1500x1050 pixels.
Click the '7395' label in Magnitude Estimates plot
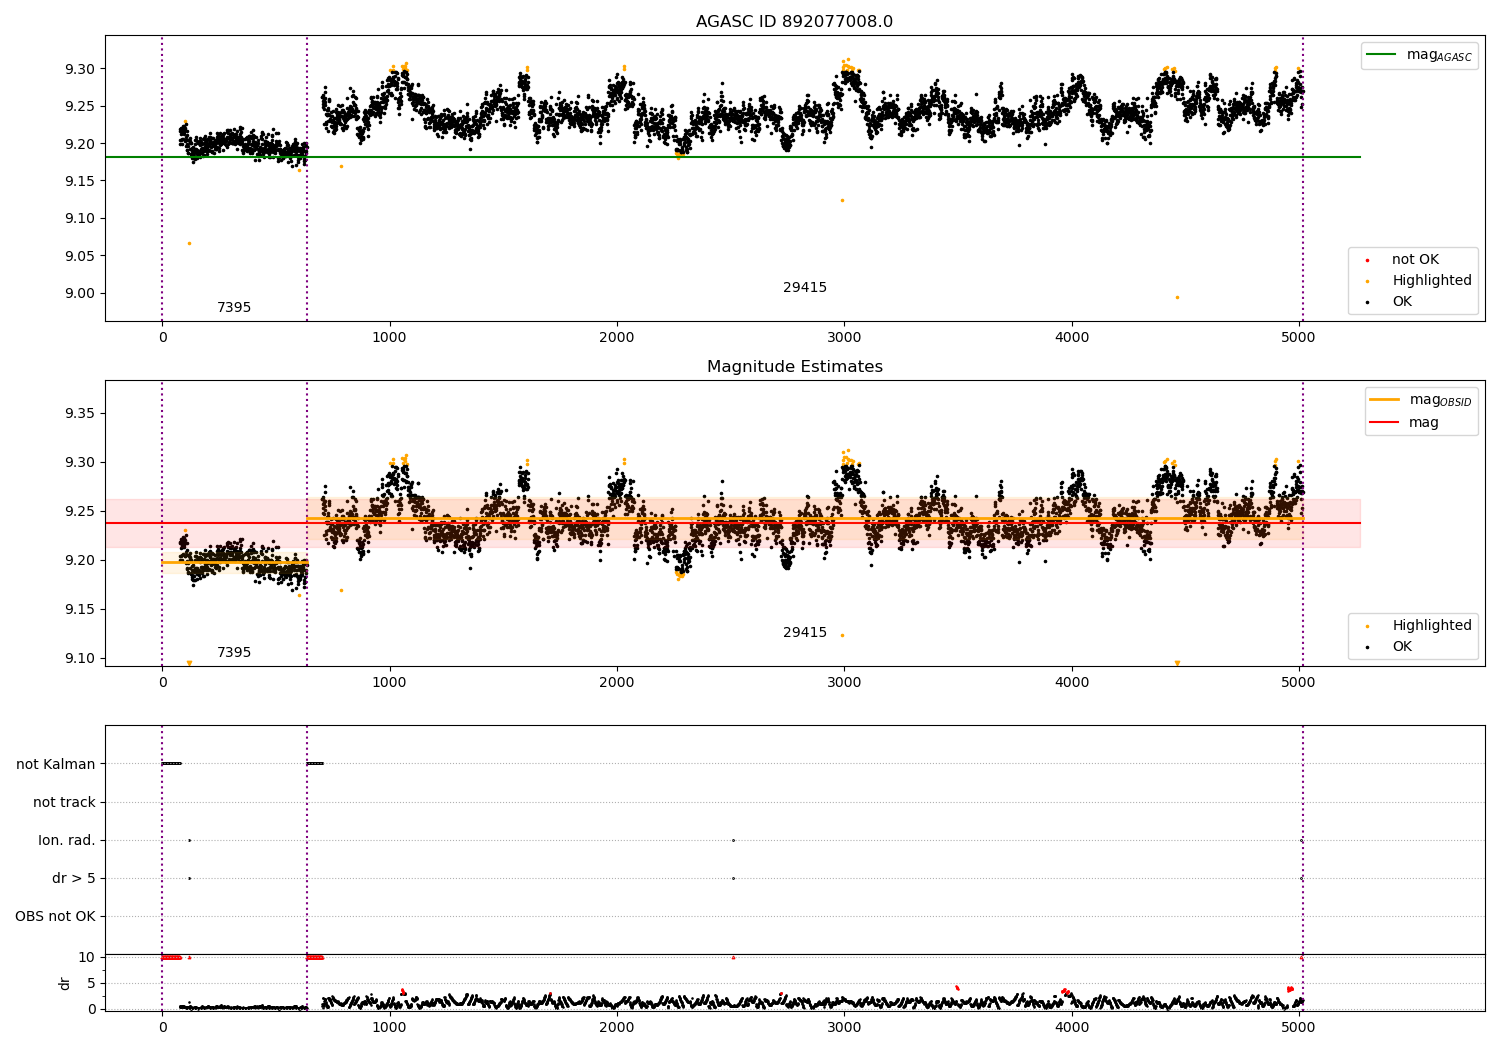234,653
